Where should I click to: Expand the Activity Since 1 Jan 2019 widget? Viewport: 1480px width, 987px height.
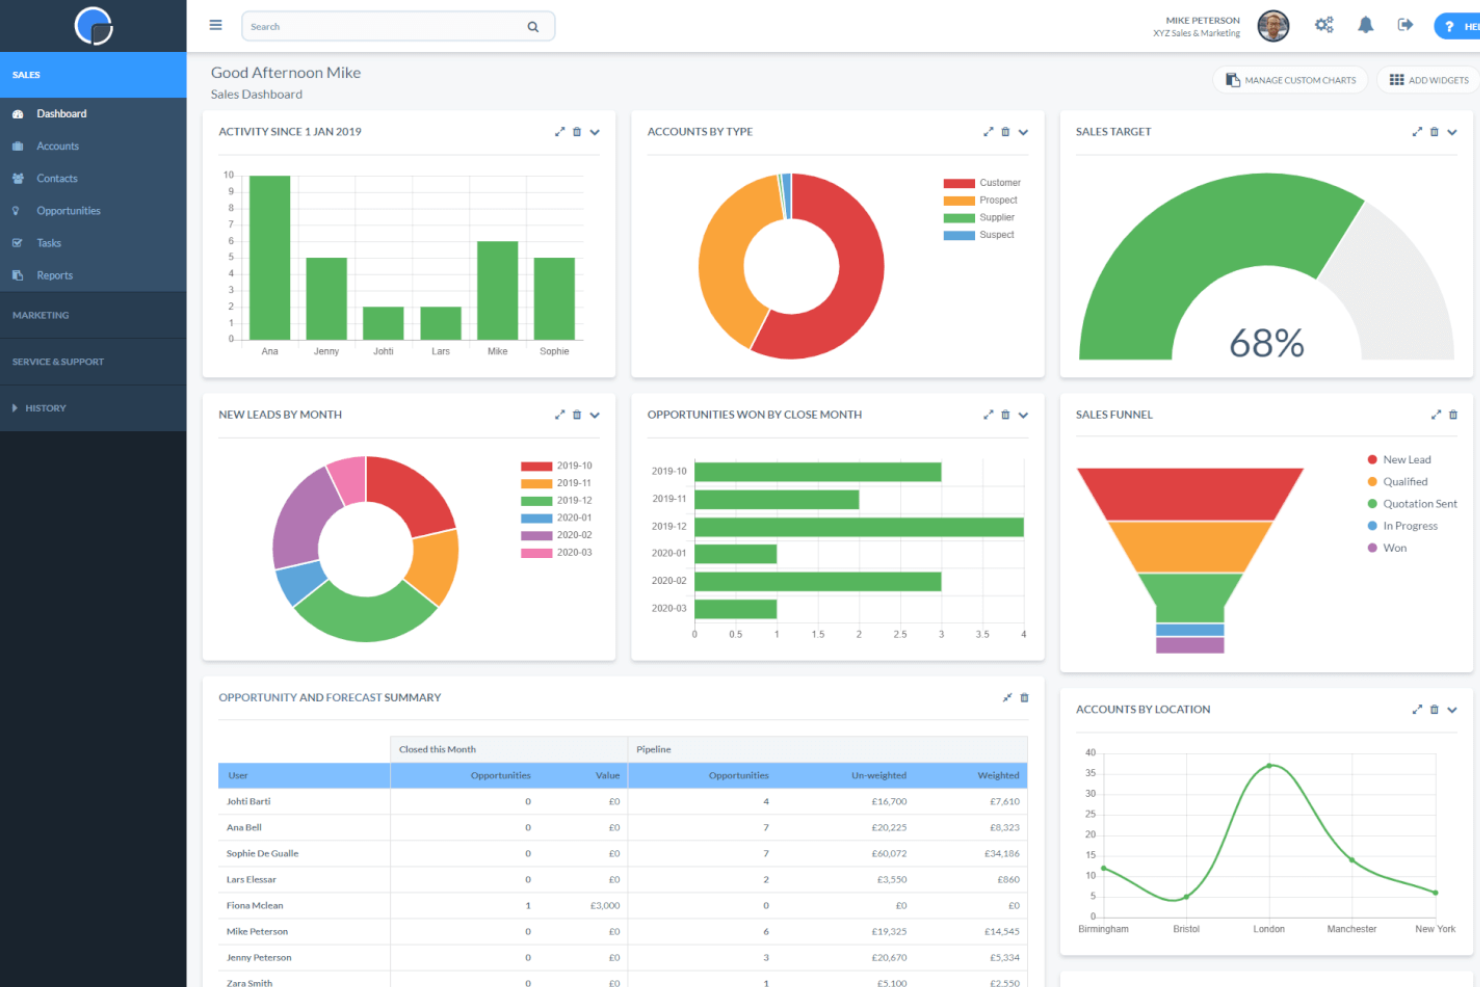pos(560,131)
